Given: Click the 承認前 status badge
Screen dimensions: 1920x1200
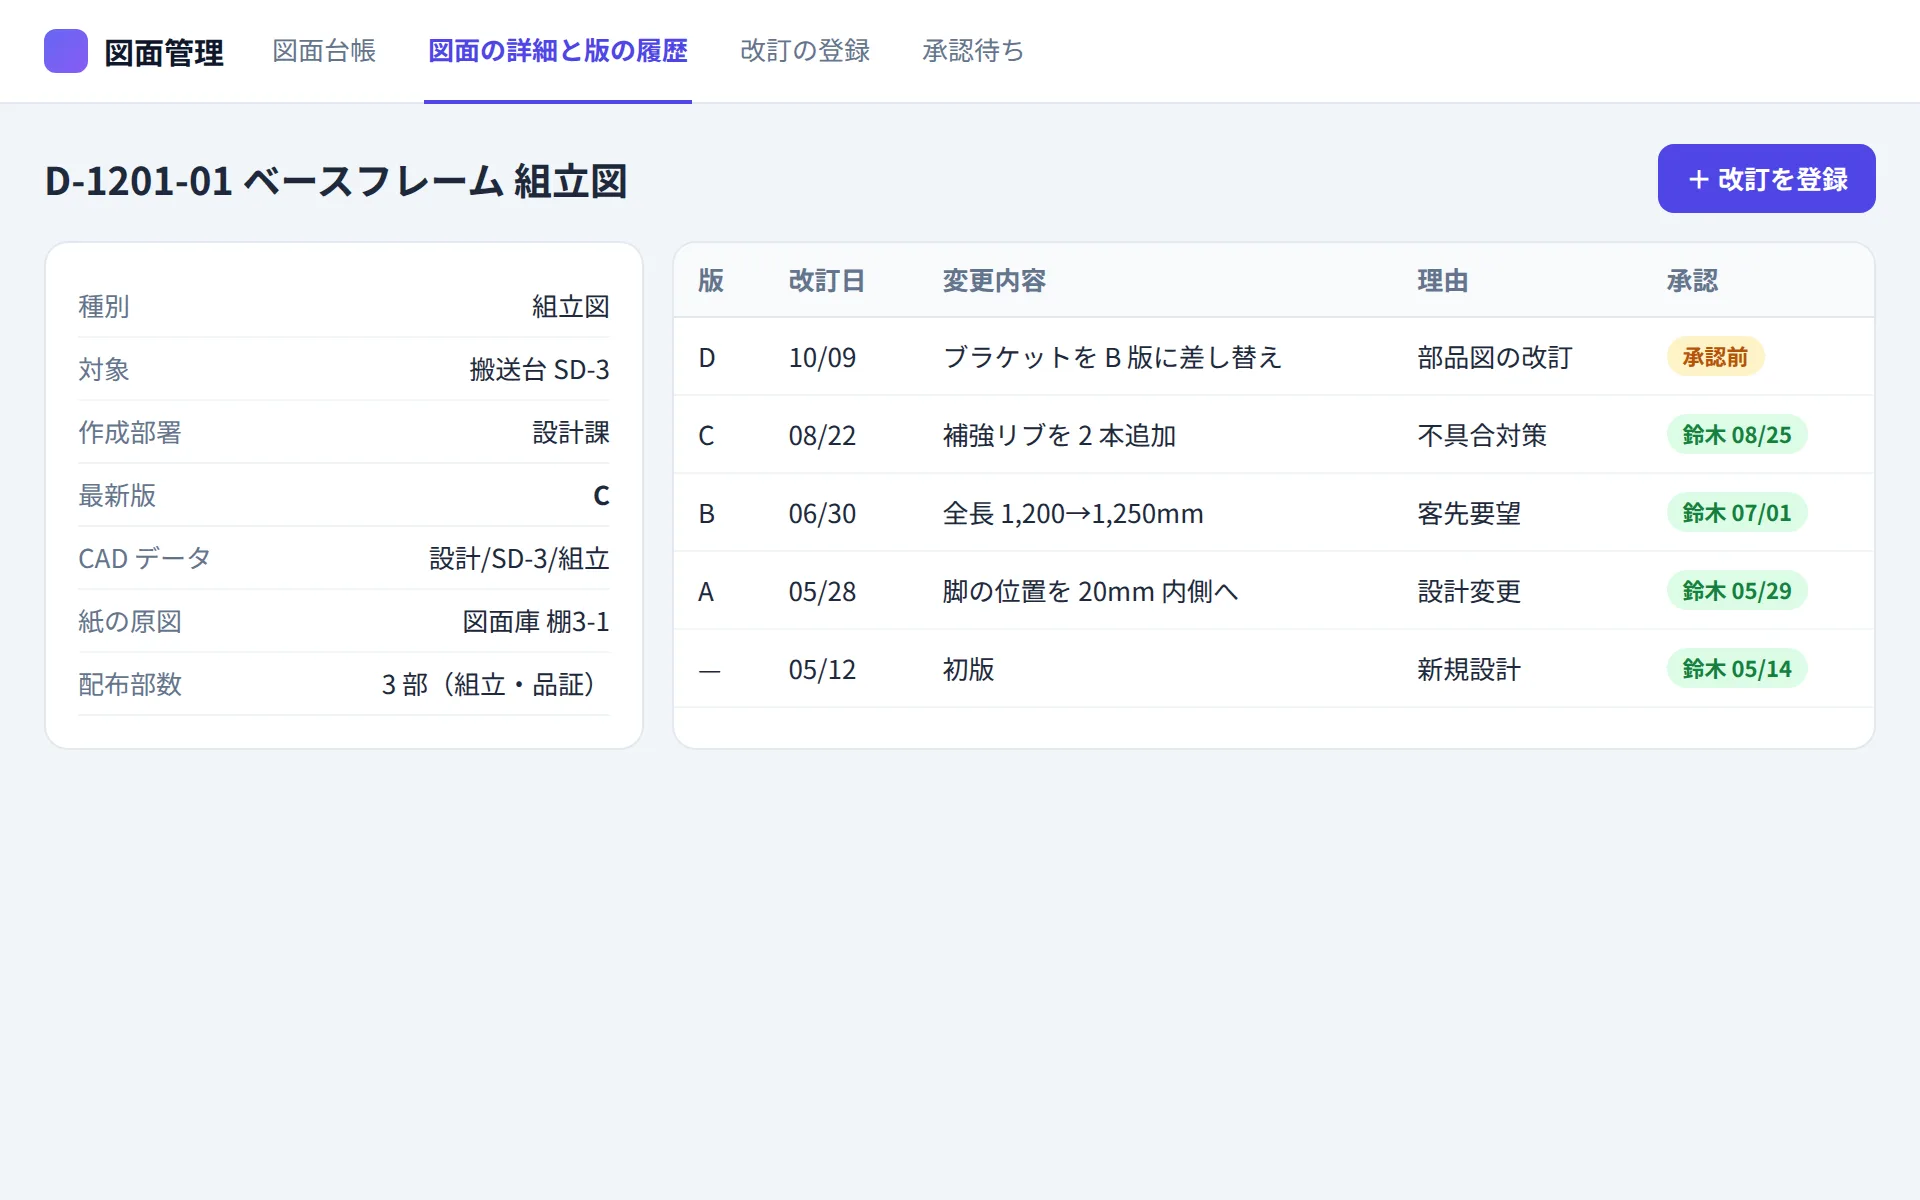Looking at the screenshot, I should click(1715, 357).
